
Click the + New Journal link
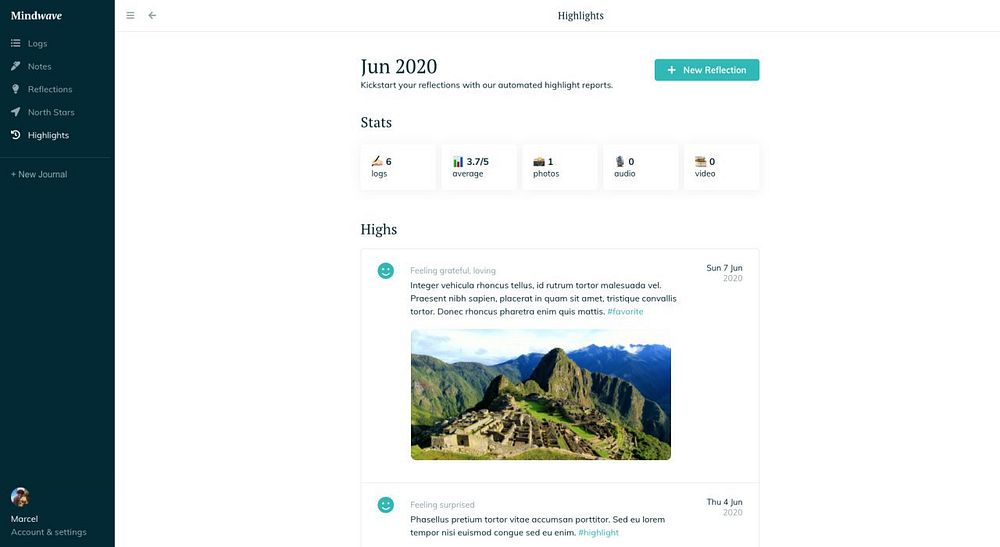(x=39, y=174)
